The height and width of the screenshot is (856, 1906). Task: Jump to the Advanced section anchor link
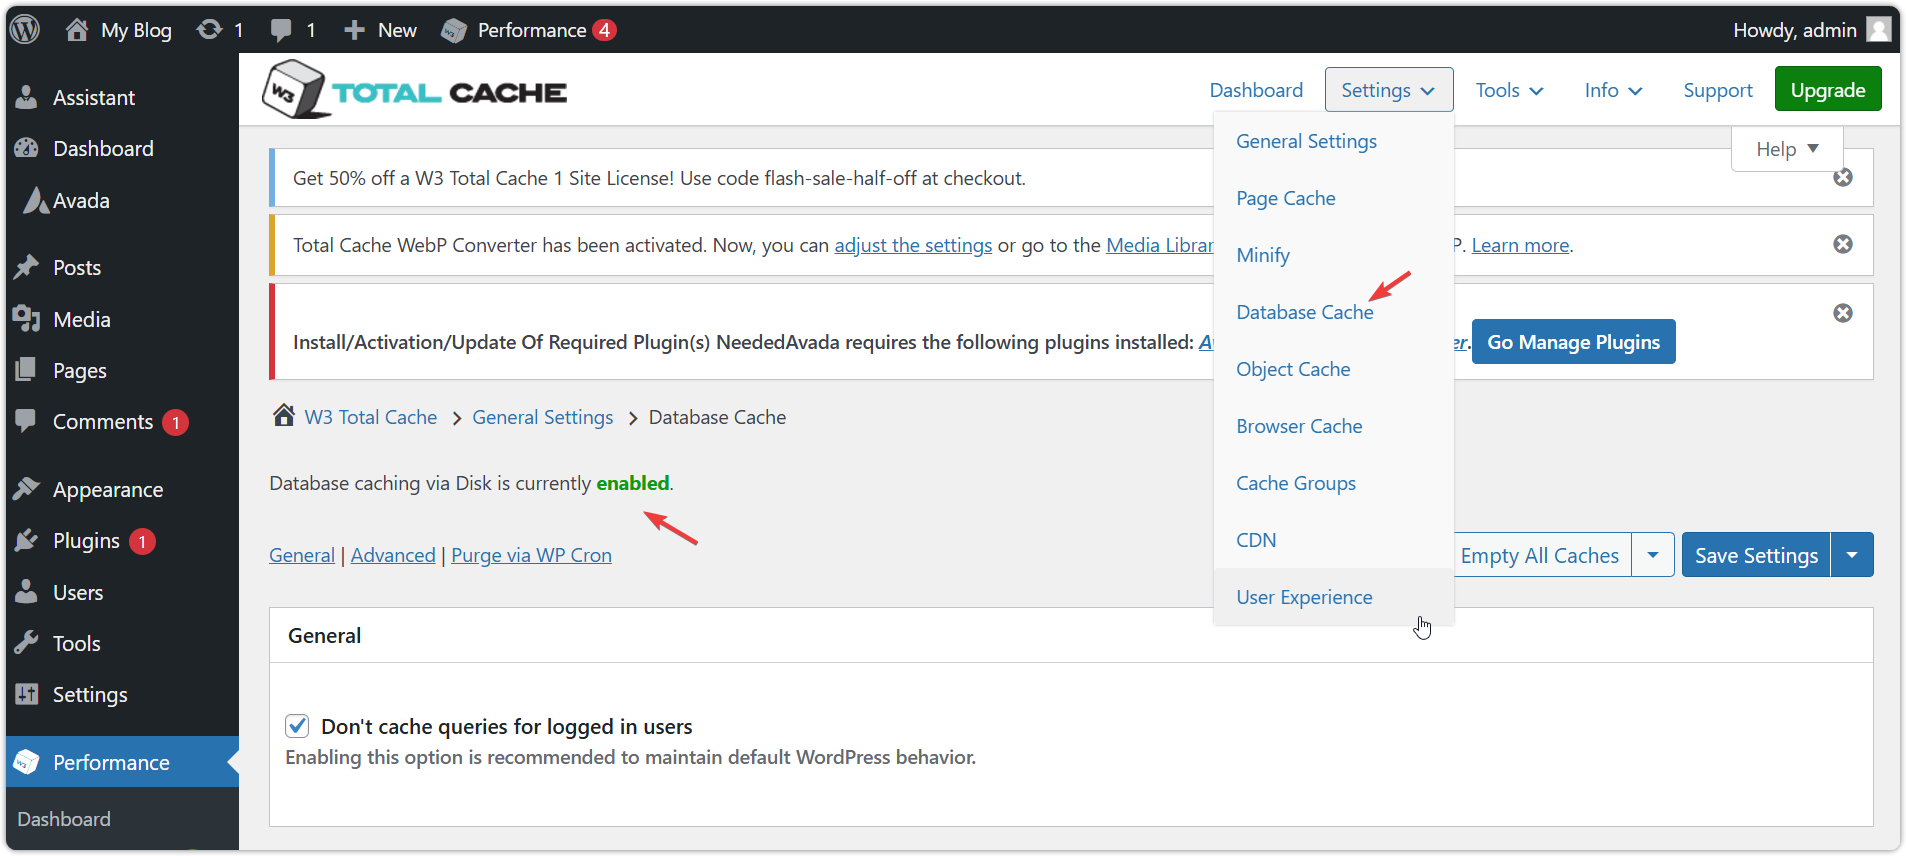coord(393,555)
